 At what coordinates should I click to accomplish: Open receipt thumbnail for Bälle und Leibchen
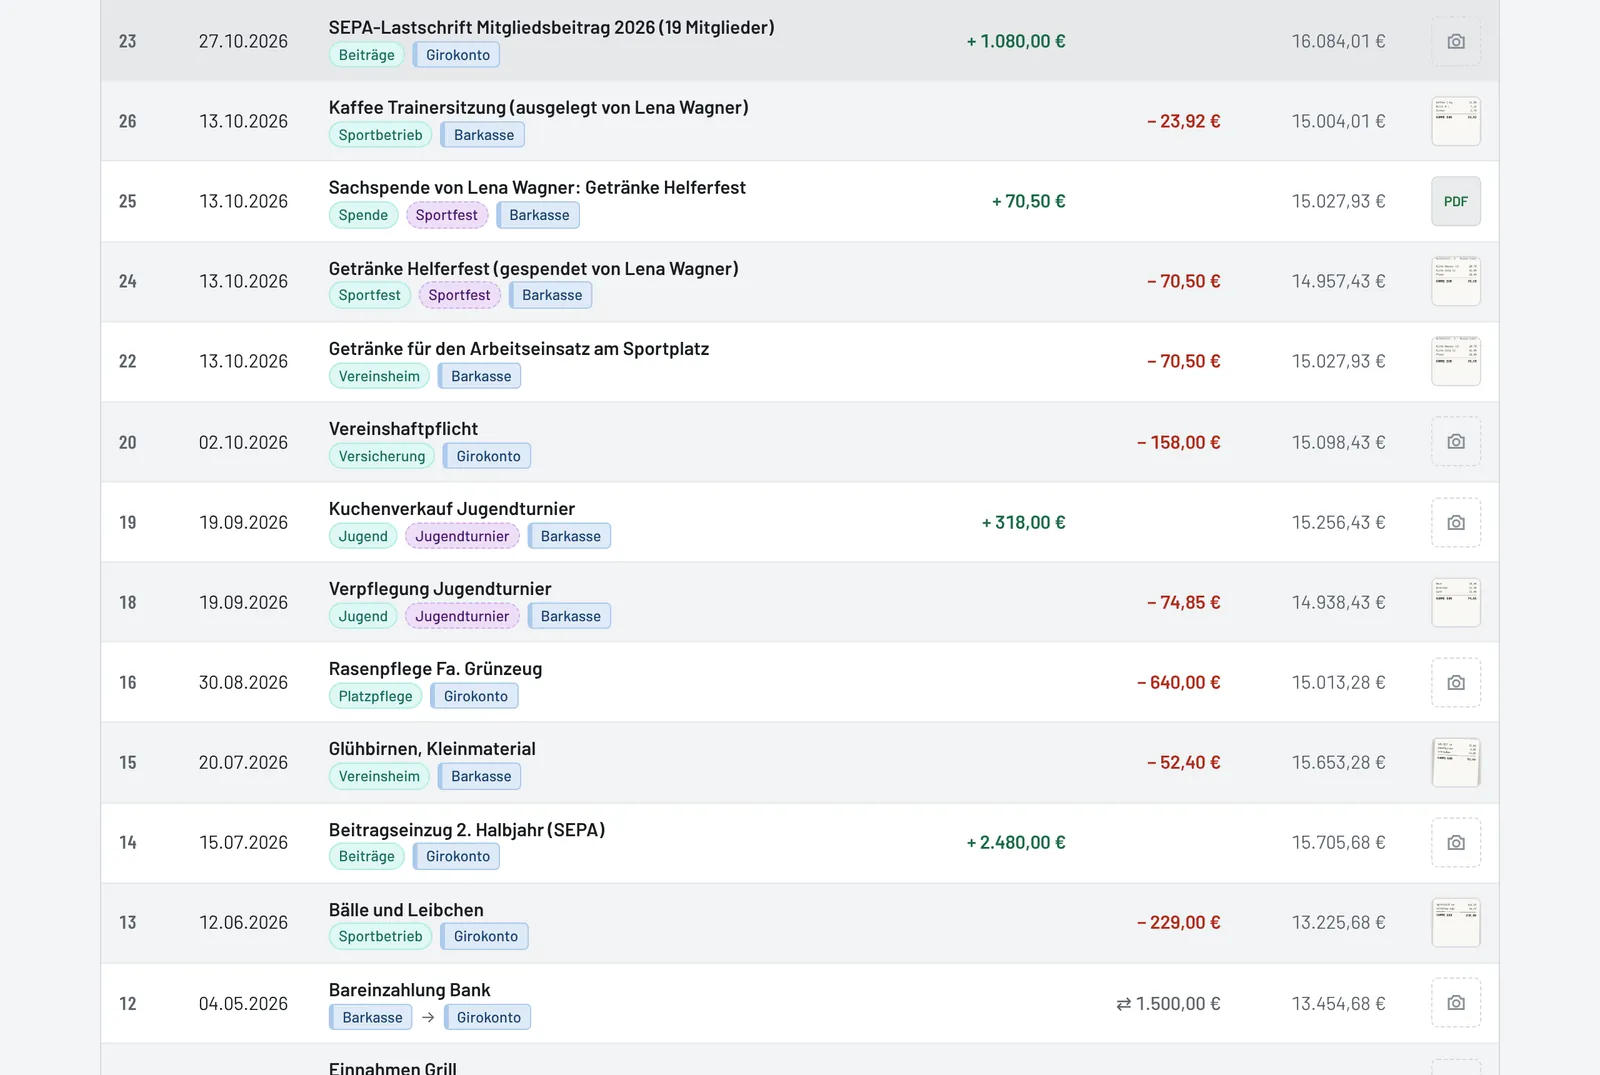click(x=1456, y=922)
